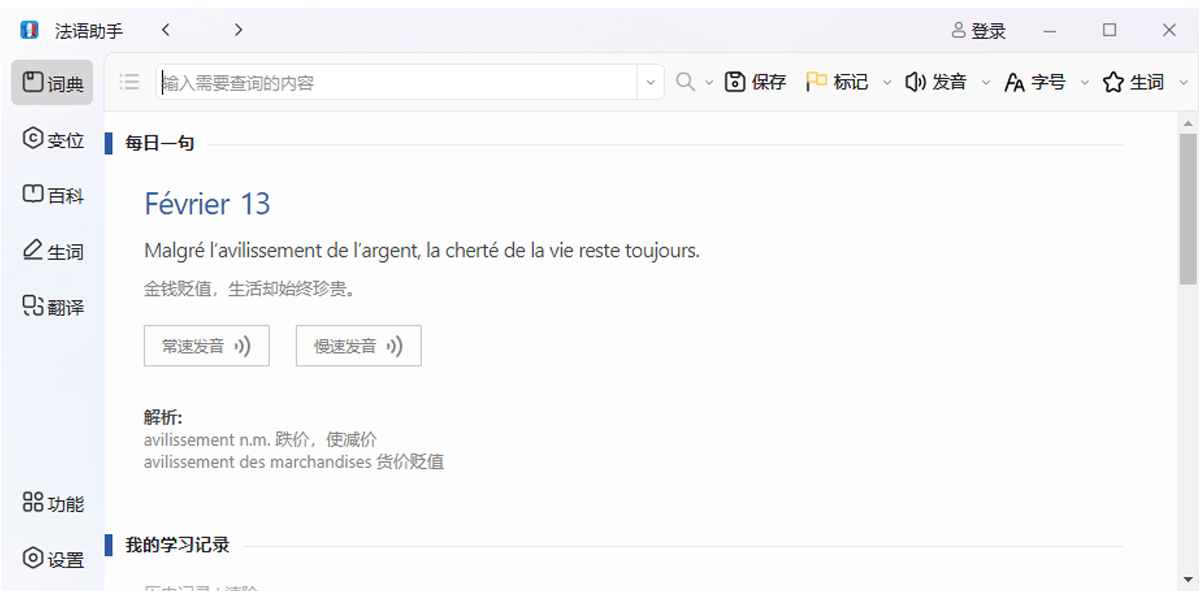Click the pronunciation (发音) speaker icon
The width and height of the screenshot is (1200, 600).
click(x=915, y=82)
